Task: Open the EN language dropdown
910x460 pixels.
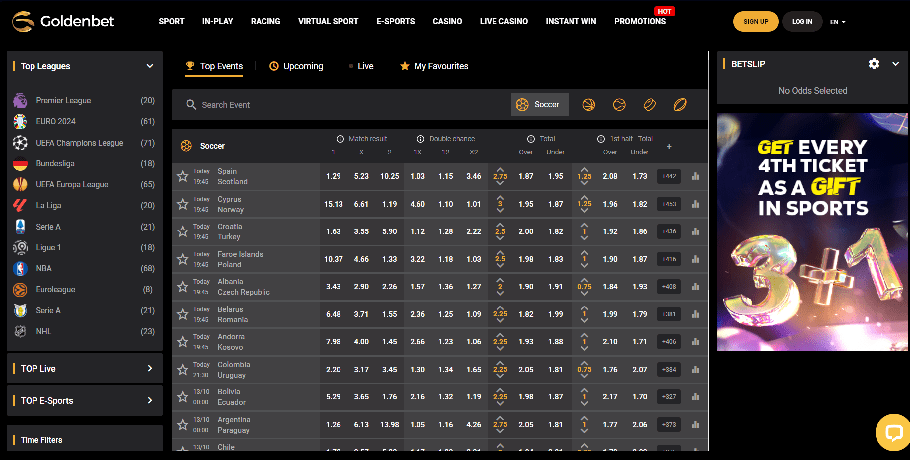Action: coord(838,21)
